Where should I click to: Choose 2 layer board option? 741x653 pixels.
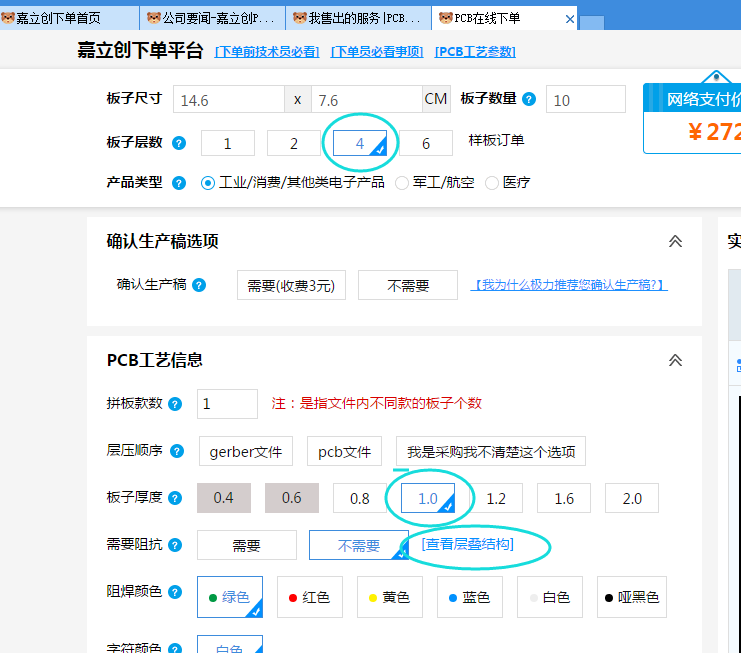point(294,143)
